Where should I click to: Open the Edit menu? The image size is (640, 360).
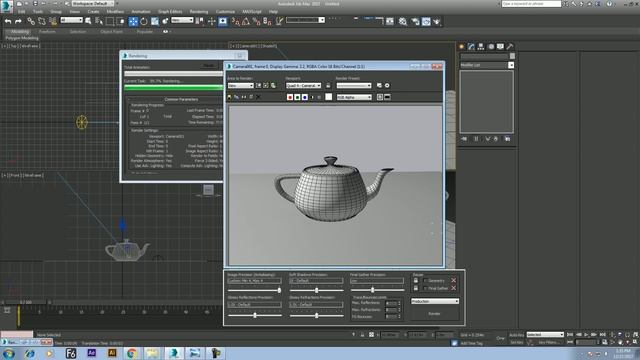(21, 12)
